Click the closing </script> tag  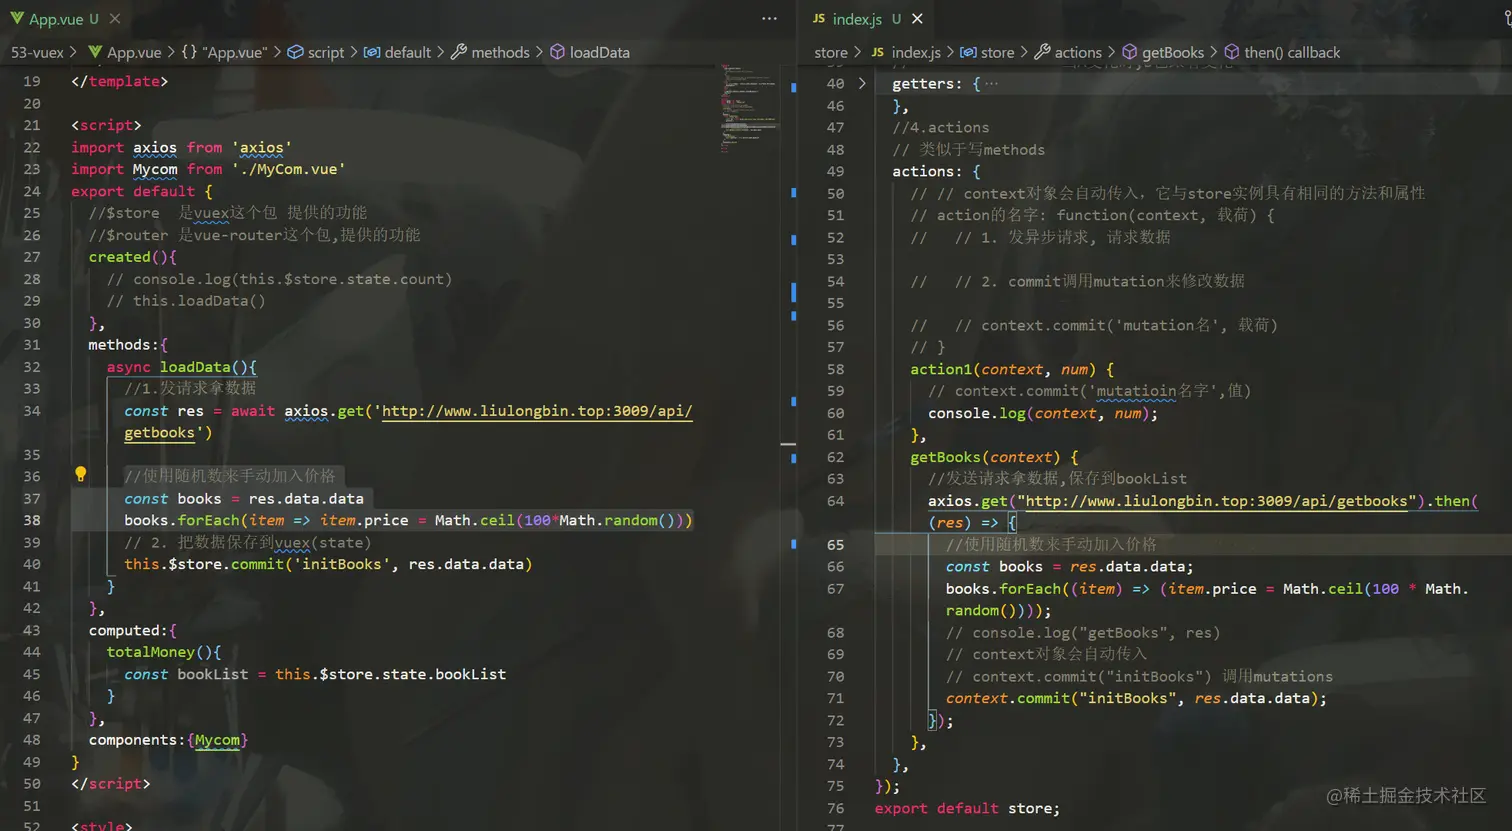111,784
